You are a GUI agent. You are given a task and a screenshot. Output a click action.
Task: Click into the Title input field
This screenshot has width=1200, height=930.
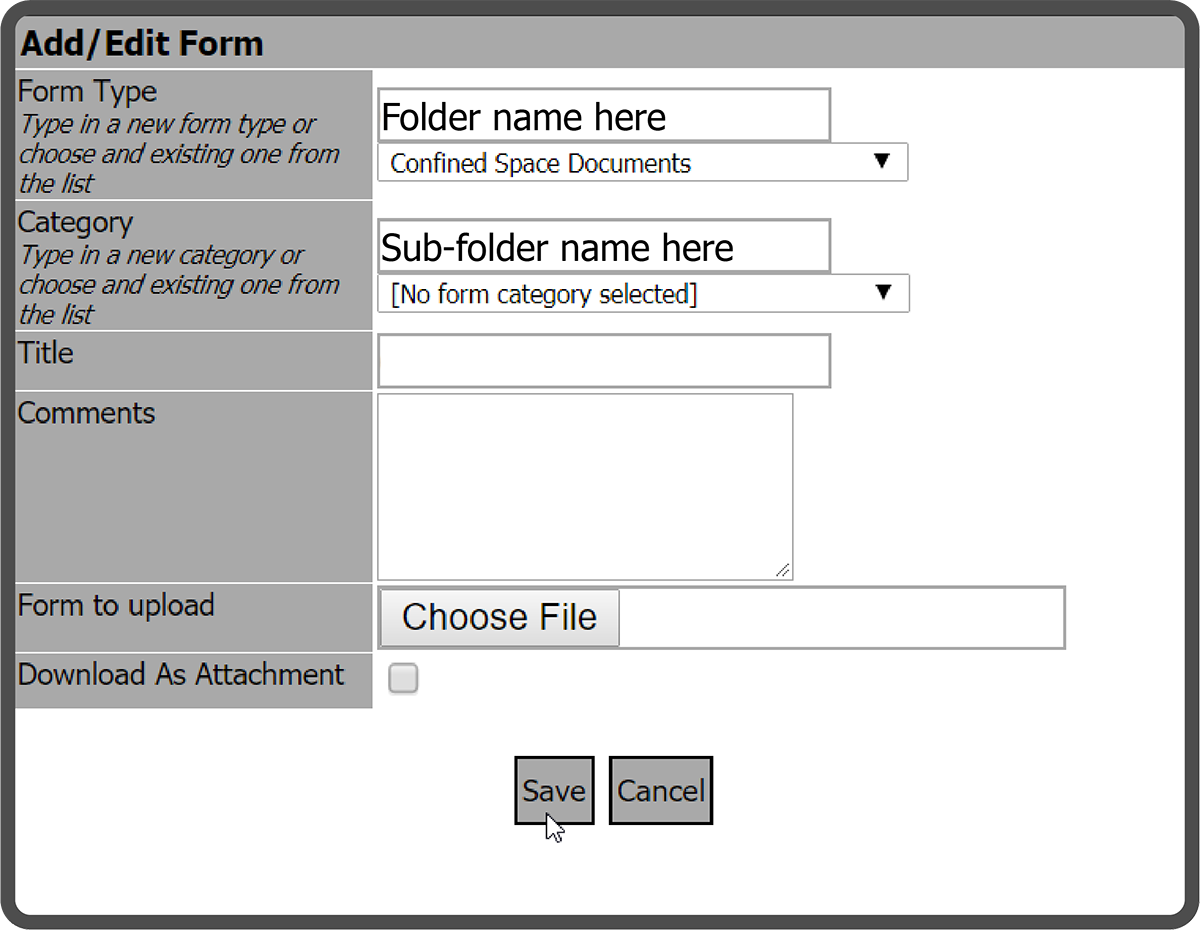click(603, 361)
